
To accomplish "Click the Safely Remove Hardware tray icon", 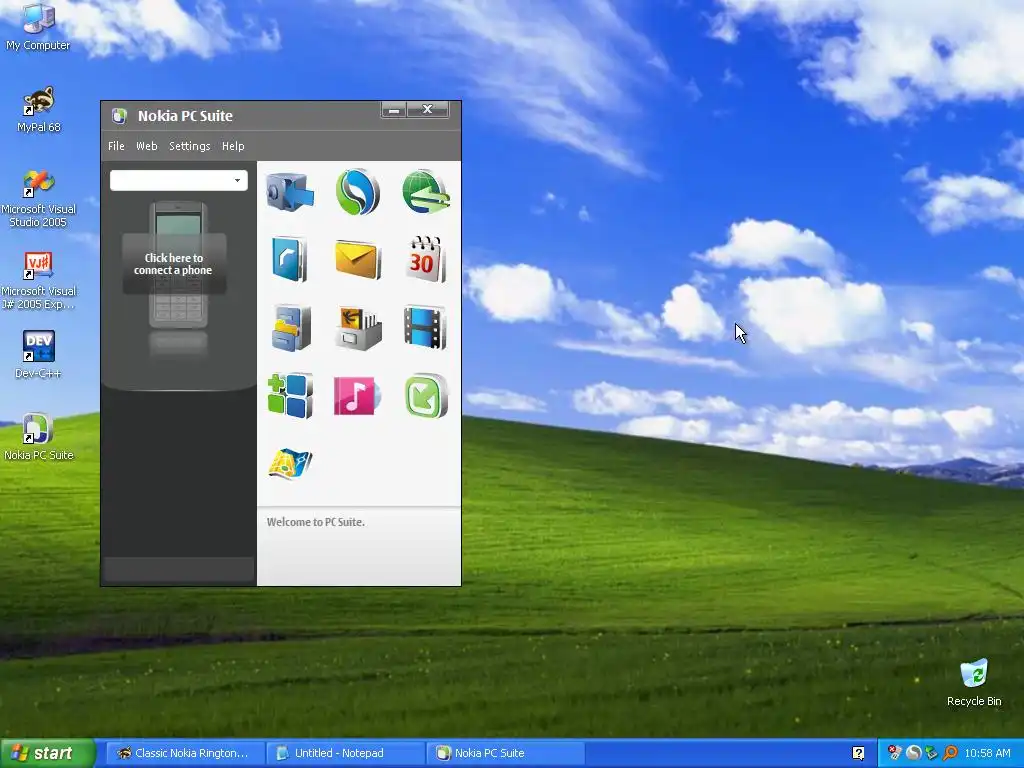I will pyautogui.click(x=931, y=753).
